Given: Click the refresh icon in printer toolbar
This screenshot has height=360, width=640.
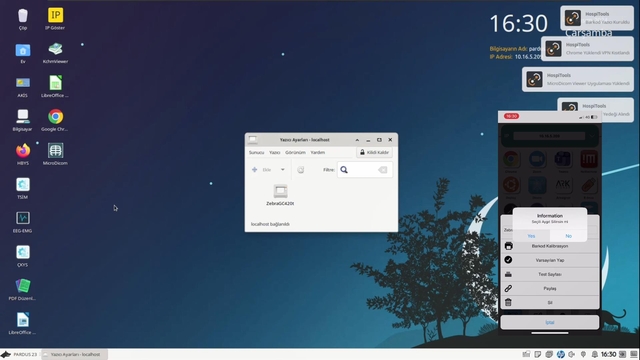Looking at the screenshot, I should [300, 170].
